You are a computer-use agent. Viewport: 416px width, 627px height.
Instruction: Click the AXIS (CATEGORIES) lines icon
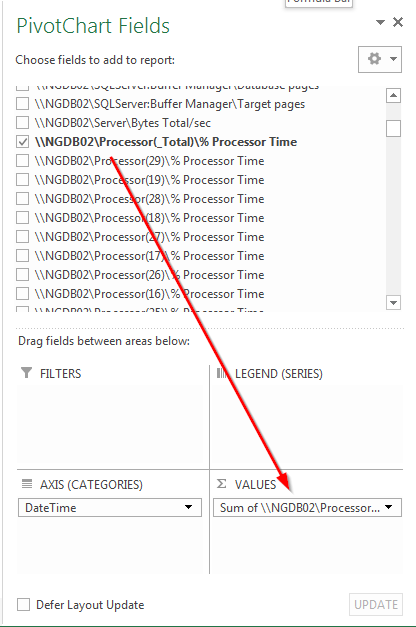(26, 484)
